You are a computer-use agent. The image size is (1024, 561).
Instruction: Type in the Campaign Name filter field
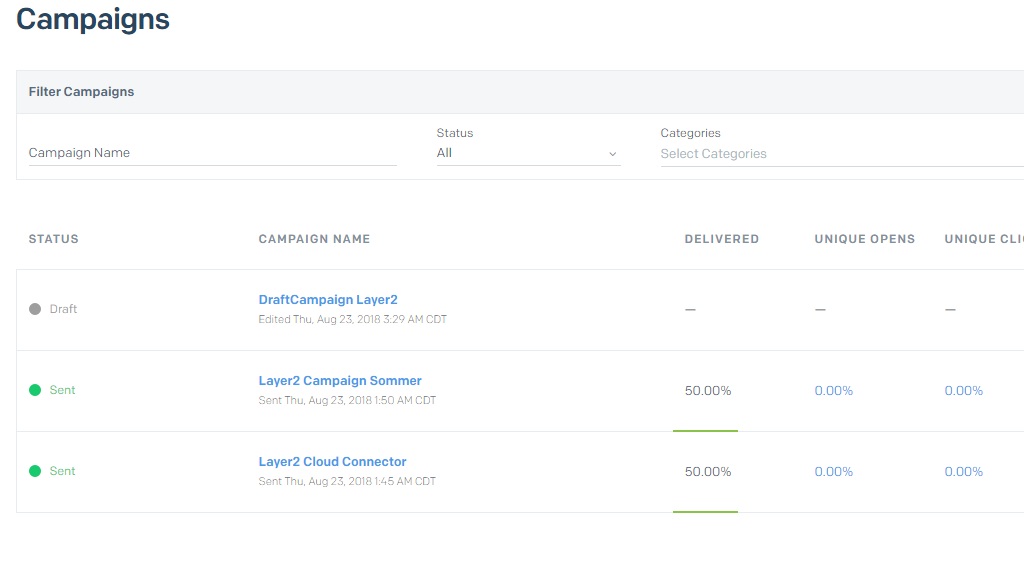point(212,153)
